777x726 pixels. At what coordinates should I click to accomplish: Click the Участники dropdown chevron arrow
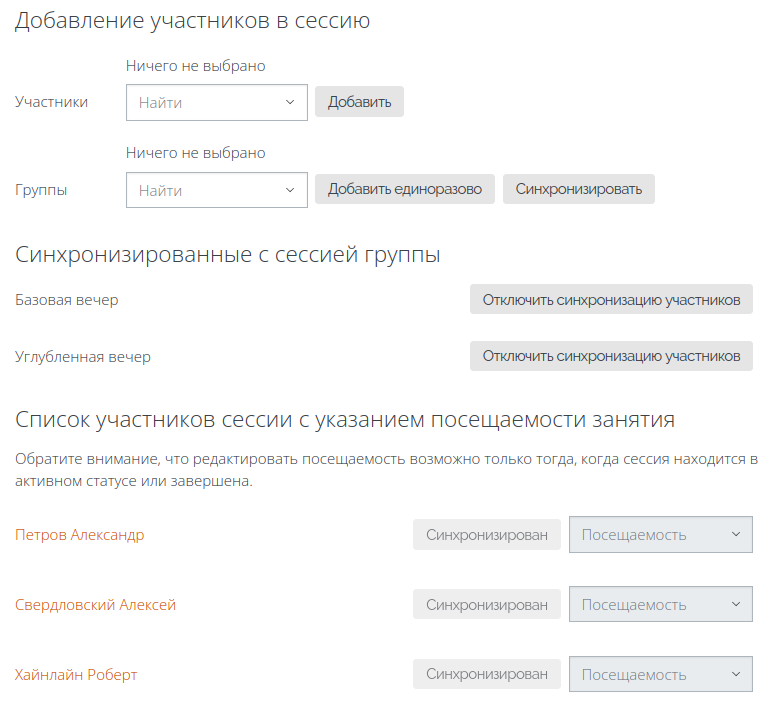coord(290,103)
